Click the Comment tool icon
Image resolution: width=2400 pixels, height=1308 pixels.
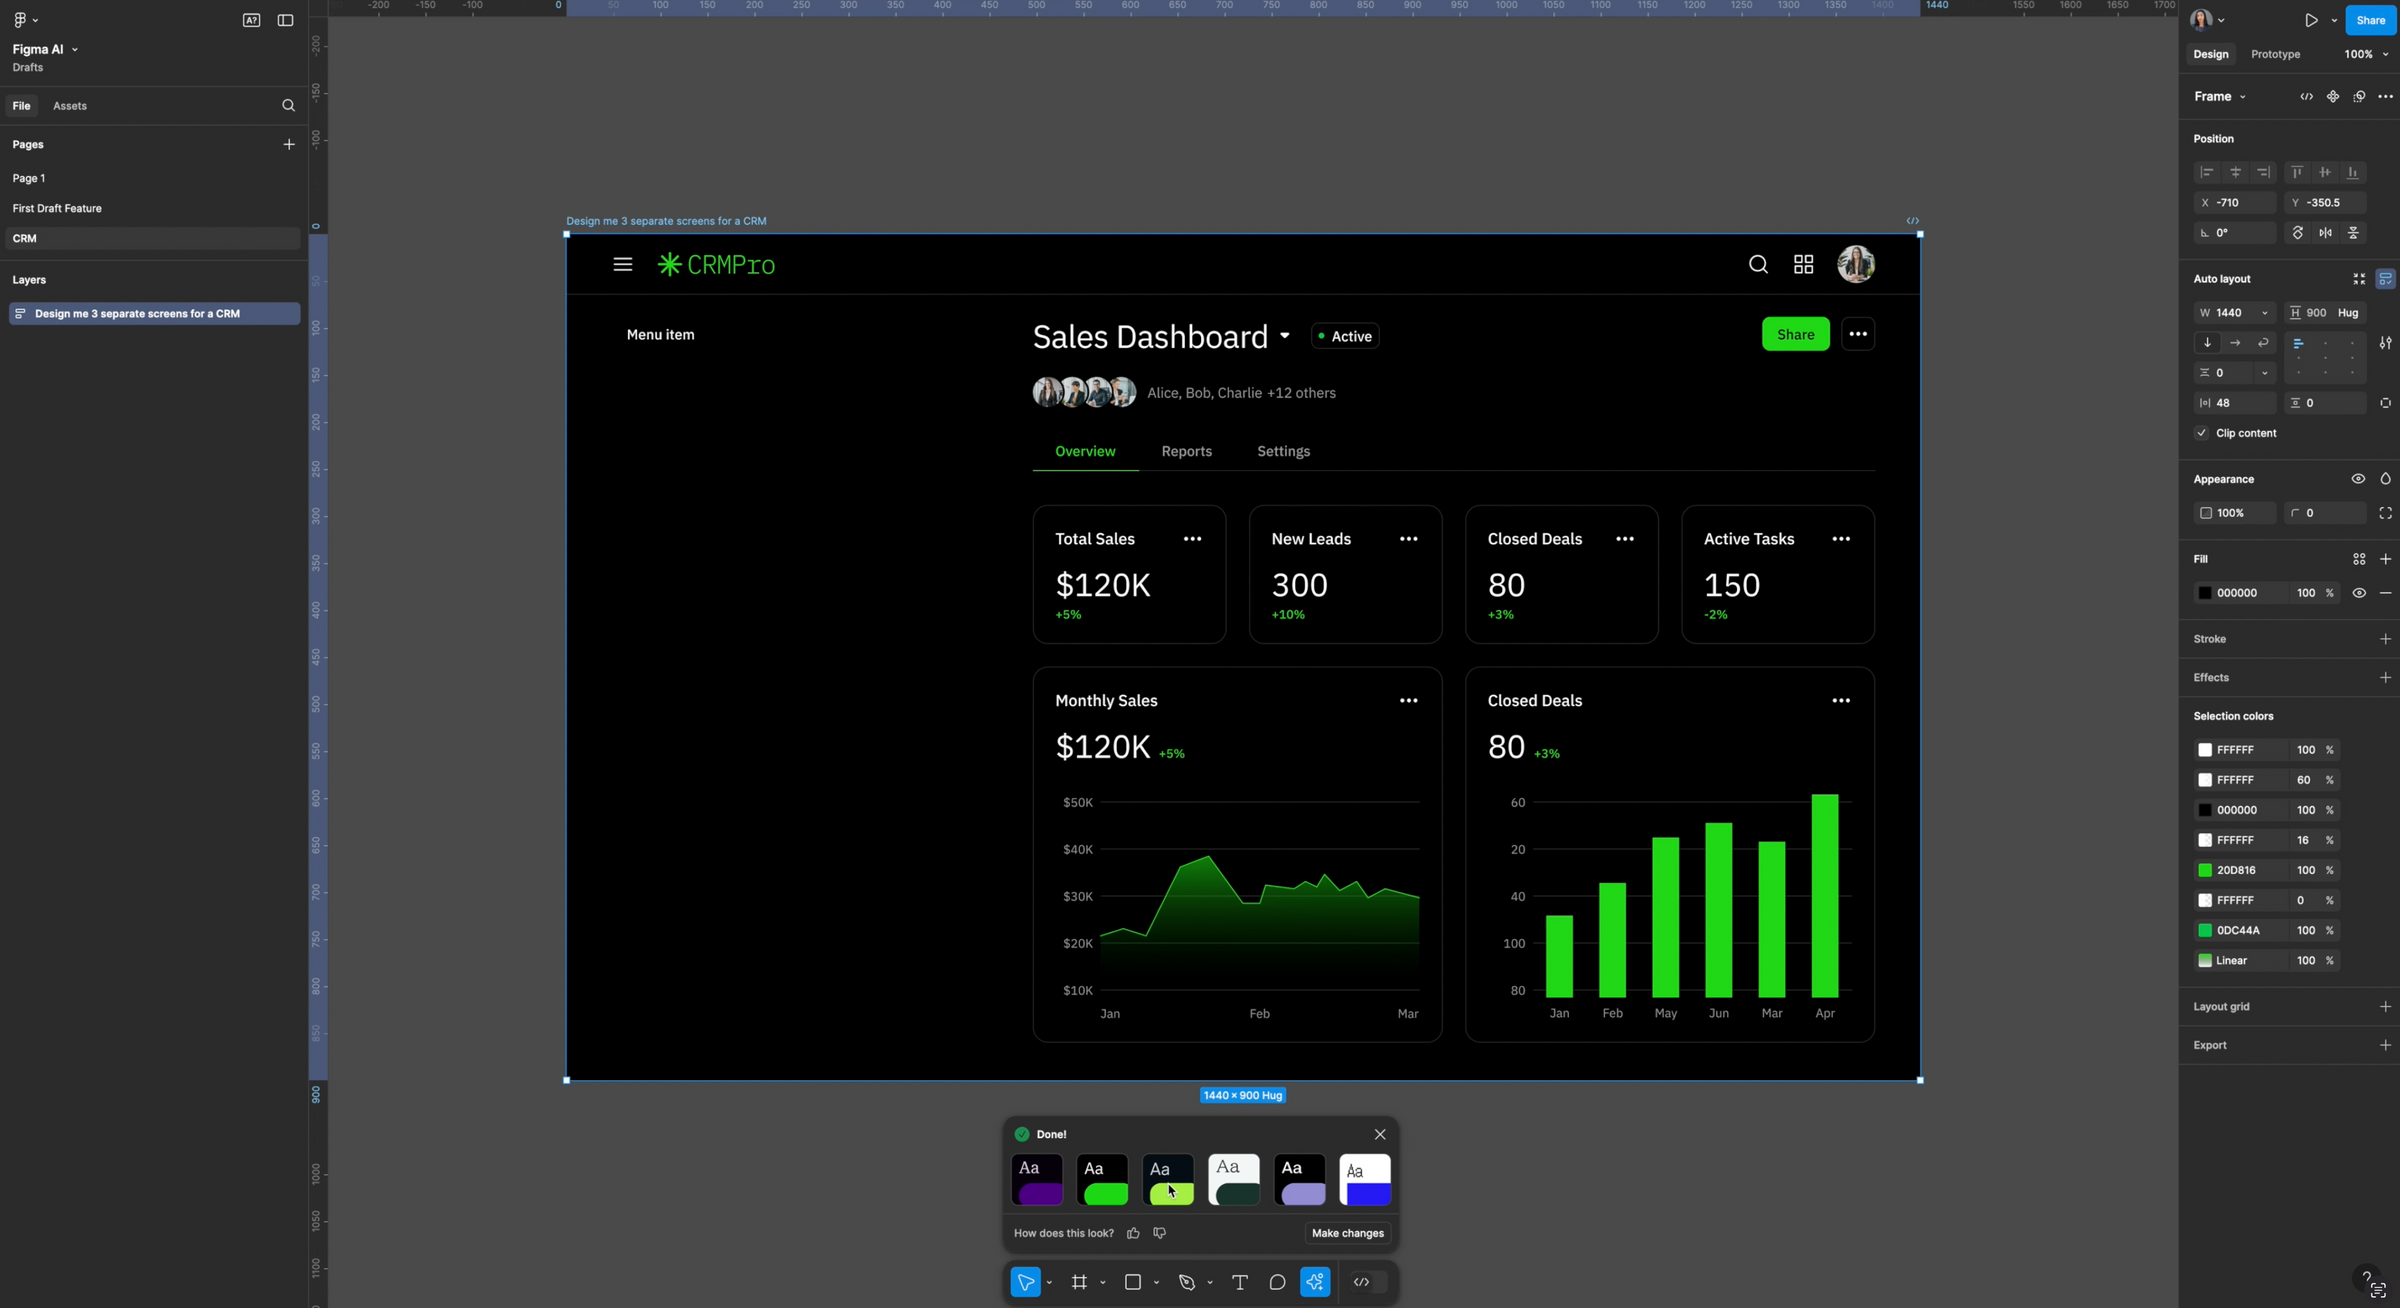1277,1282
